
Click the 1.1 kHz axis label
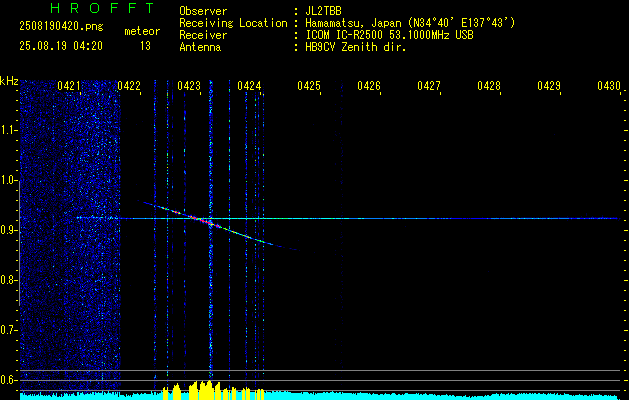pyautogui.click(x=8, y=130)
